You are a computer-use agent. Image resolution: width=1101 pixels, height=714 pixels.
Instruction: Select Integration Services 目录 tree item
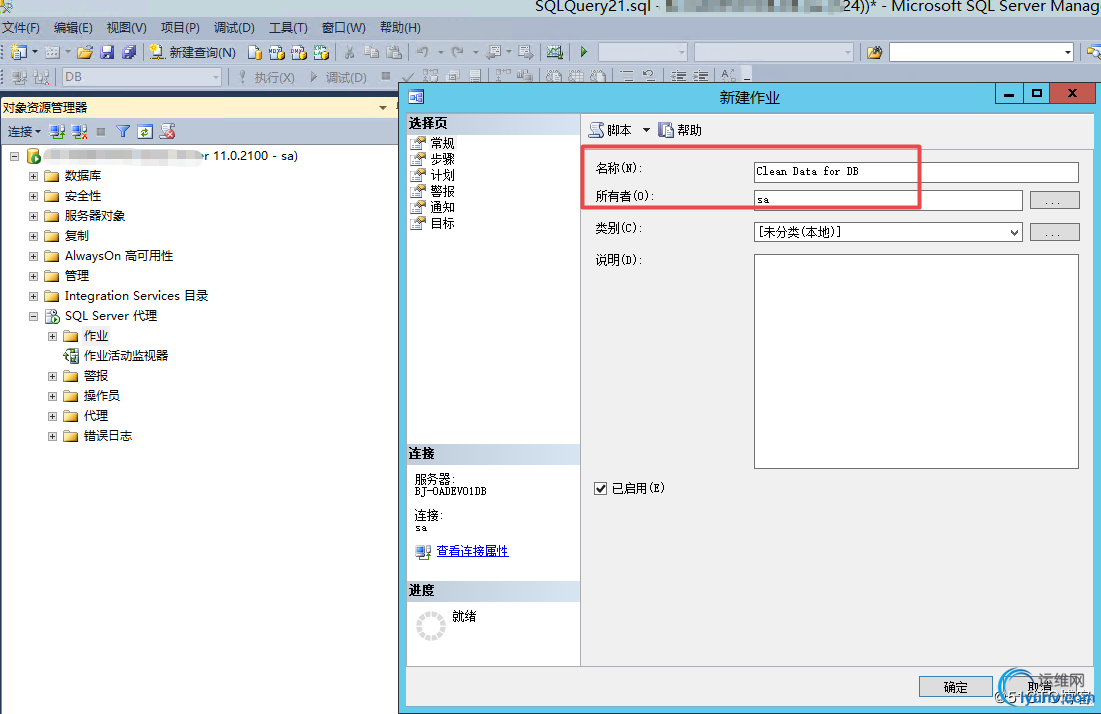[x=136, y=296]
